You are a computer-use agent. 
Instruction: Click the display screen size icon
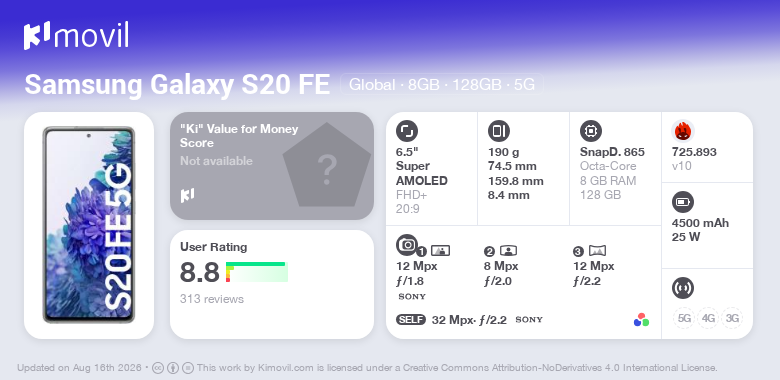[407, 131]
